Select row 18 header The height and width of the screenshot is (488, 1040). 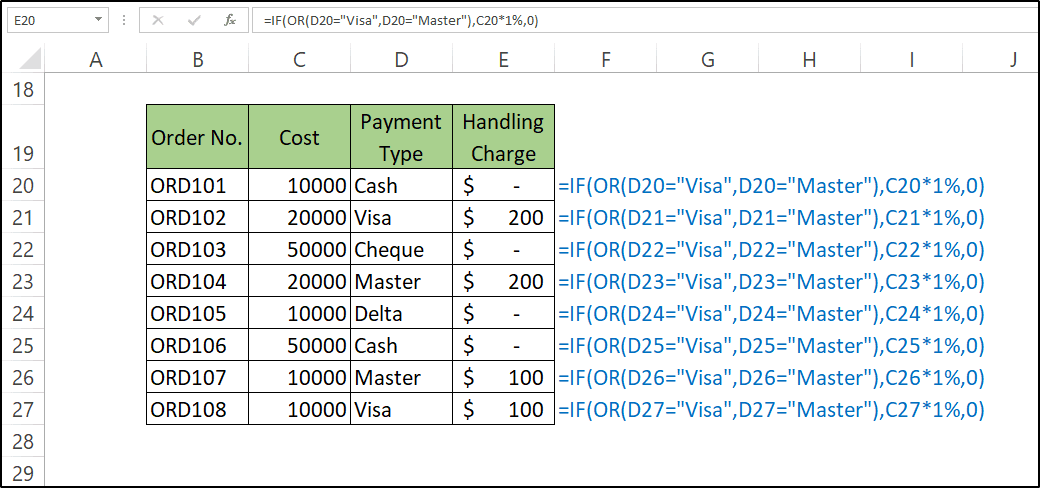point(23,90)
